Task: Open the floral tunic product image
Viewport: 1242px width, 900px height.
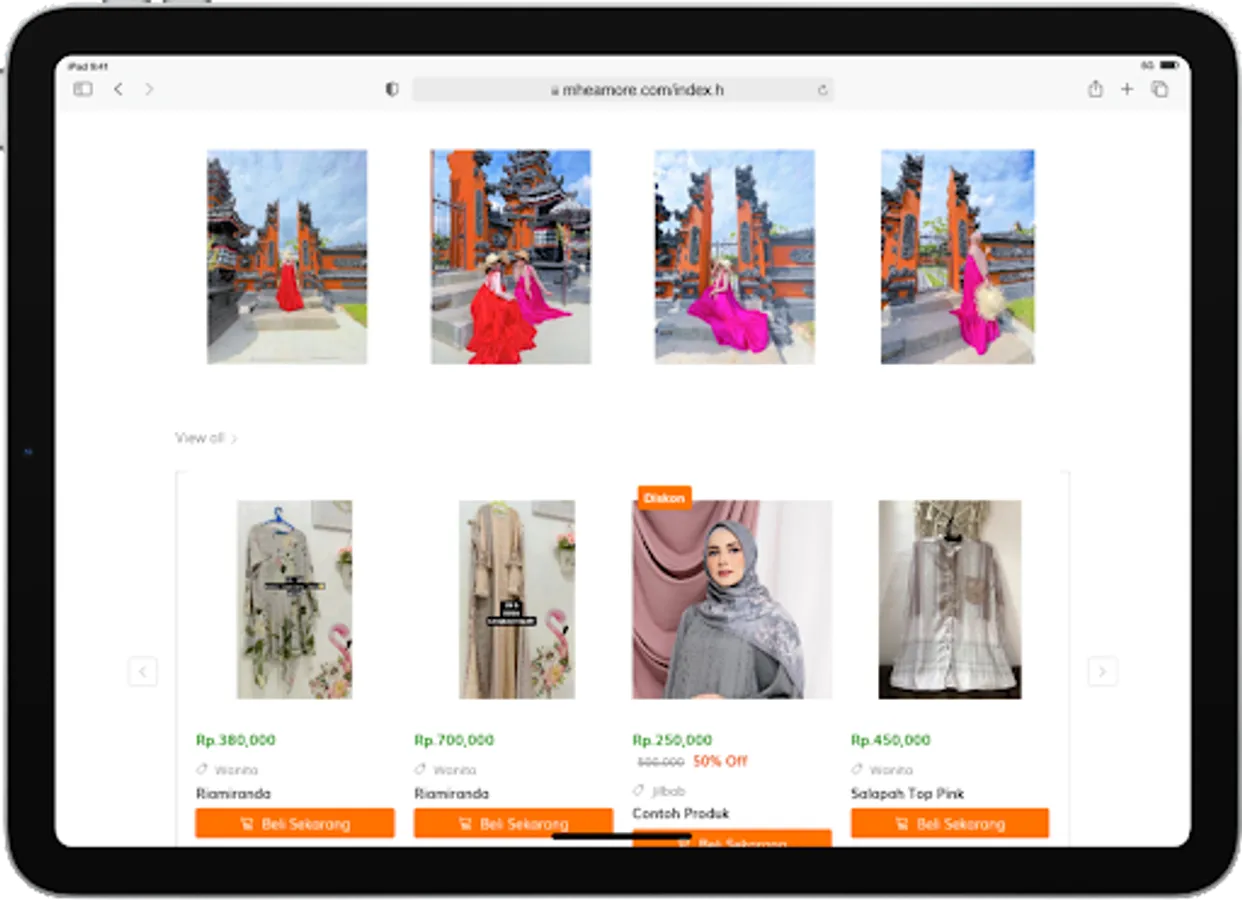Action: [294, 600]
